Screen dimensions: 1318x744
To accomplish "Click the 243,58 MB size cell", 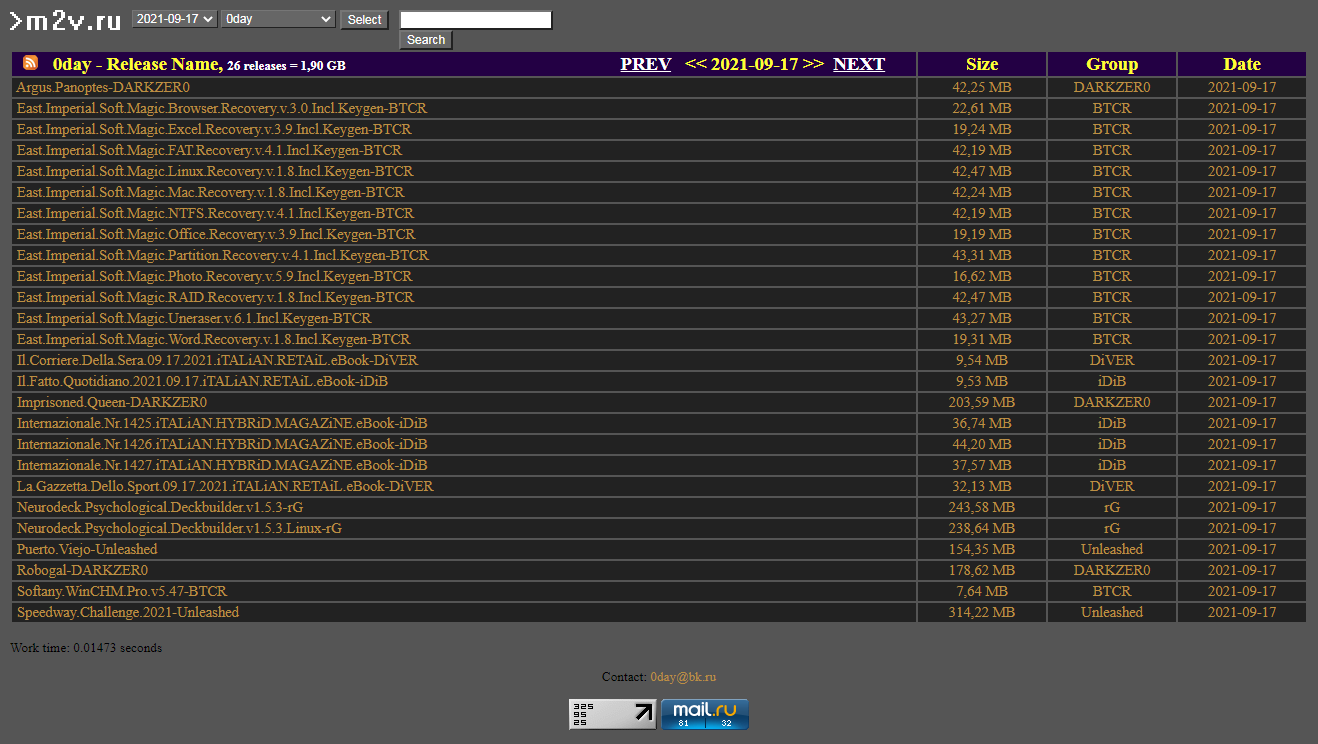I will 982,507.
